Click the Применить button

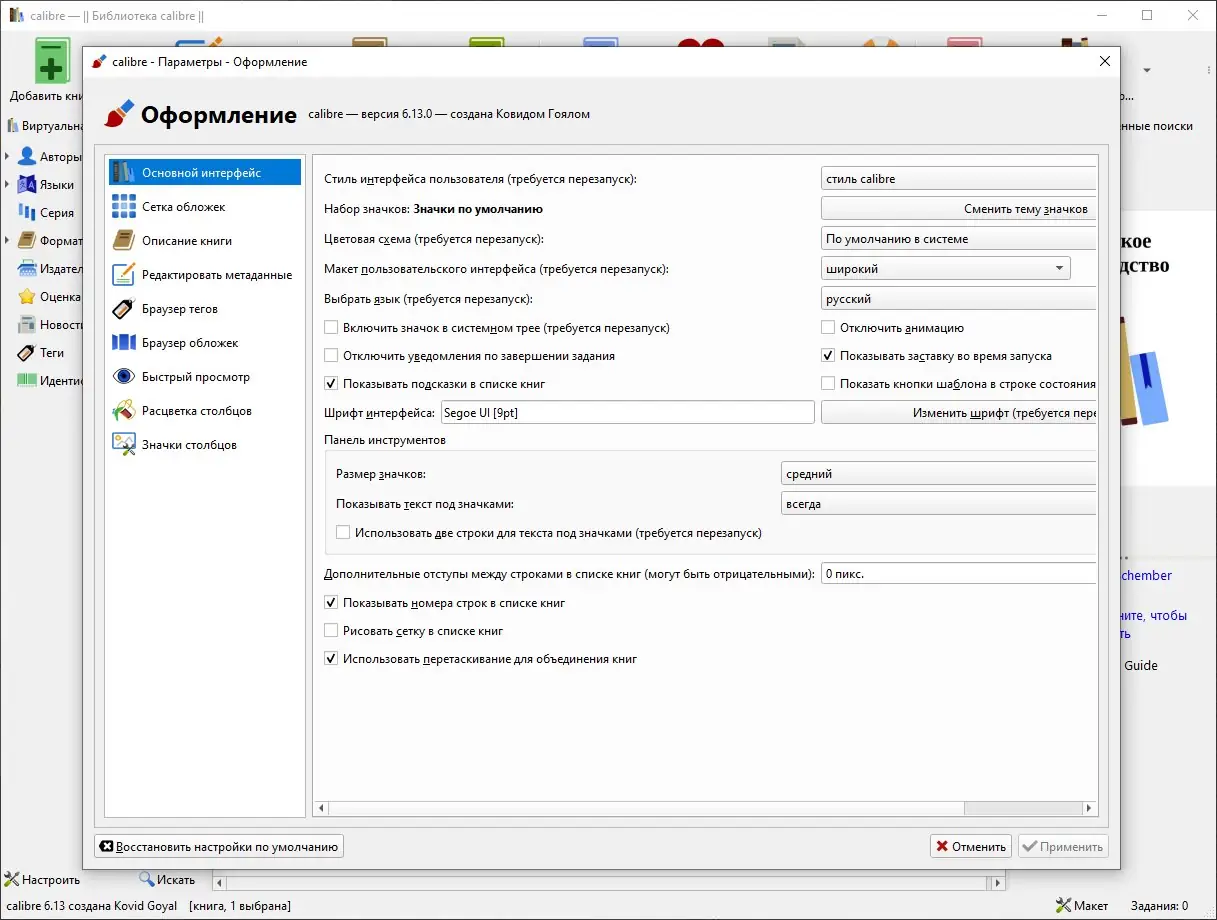click(1063, 846)
